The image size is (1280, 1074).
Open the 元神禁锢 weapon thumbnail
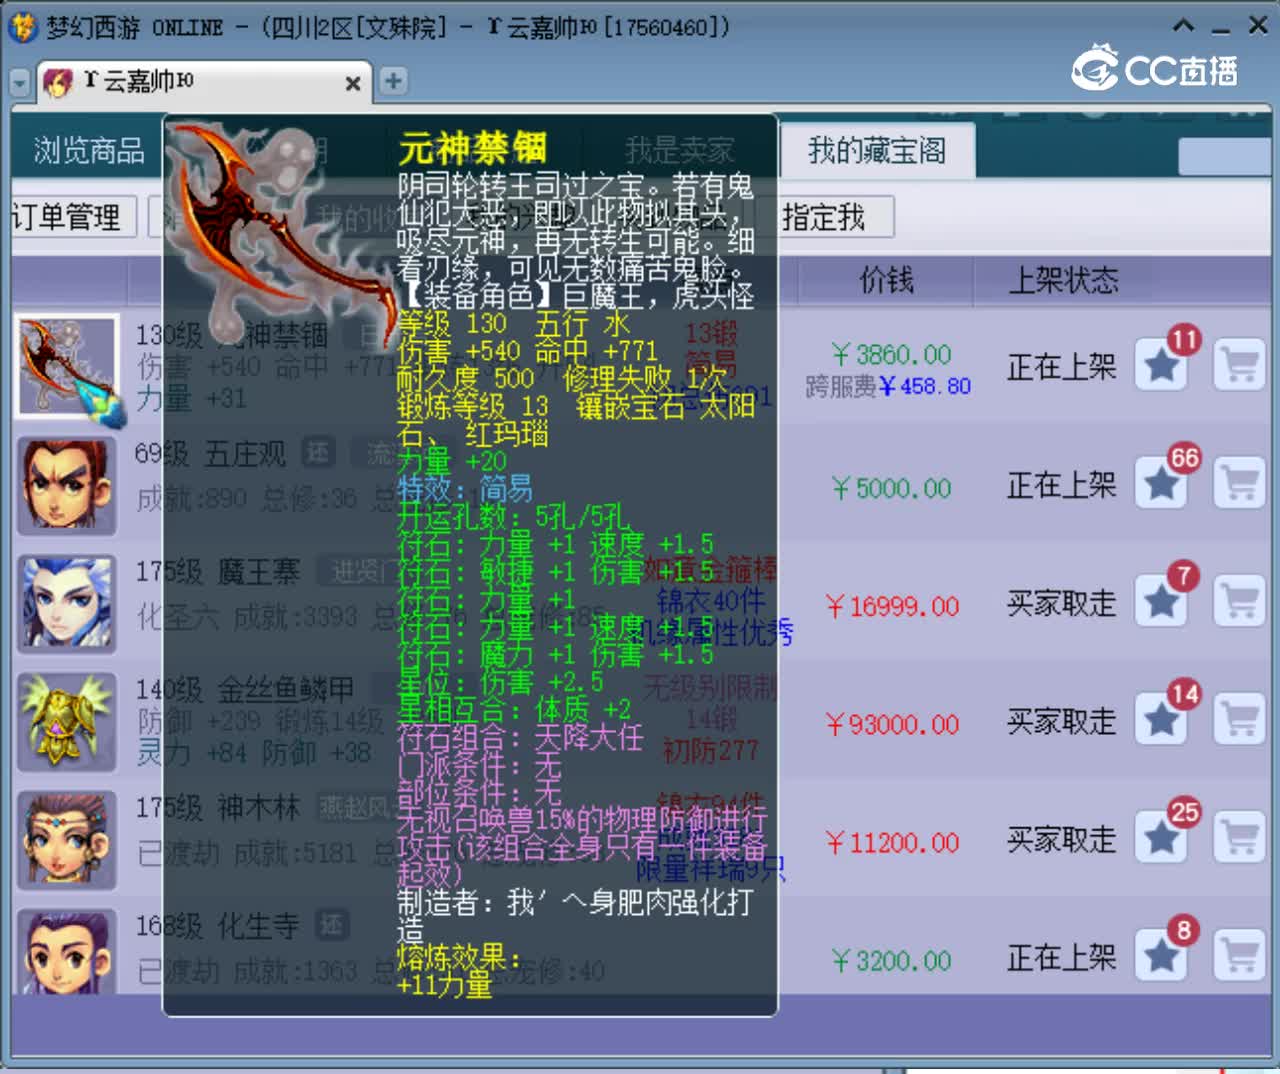(67, 365)
